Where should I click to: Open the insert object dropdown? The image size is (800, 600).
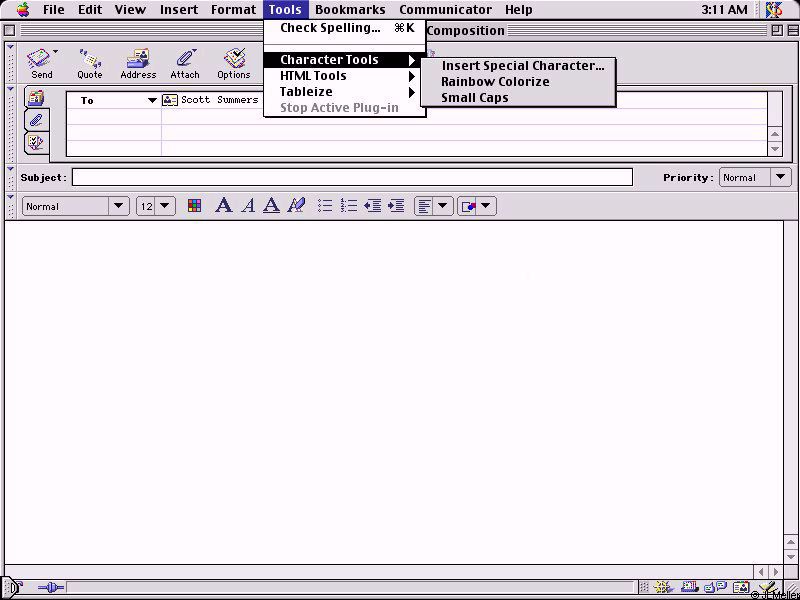tap(477, 206)
